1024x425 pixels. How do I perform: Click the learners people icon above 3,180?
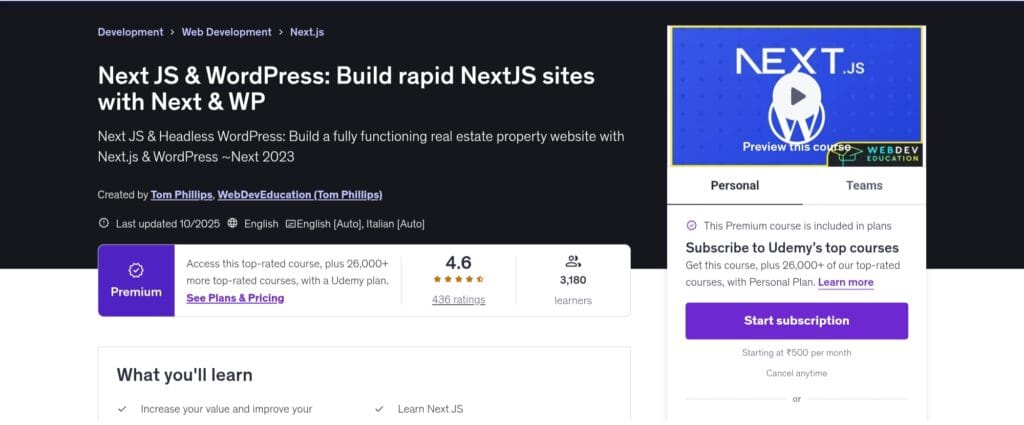[x=573, y=262]
